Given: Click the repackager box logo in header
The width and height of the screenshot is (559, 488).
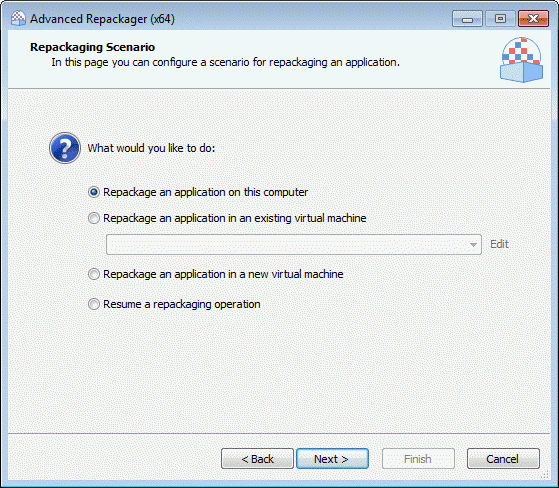Looking at the screenshot, I should click(521, 60).
